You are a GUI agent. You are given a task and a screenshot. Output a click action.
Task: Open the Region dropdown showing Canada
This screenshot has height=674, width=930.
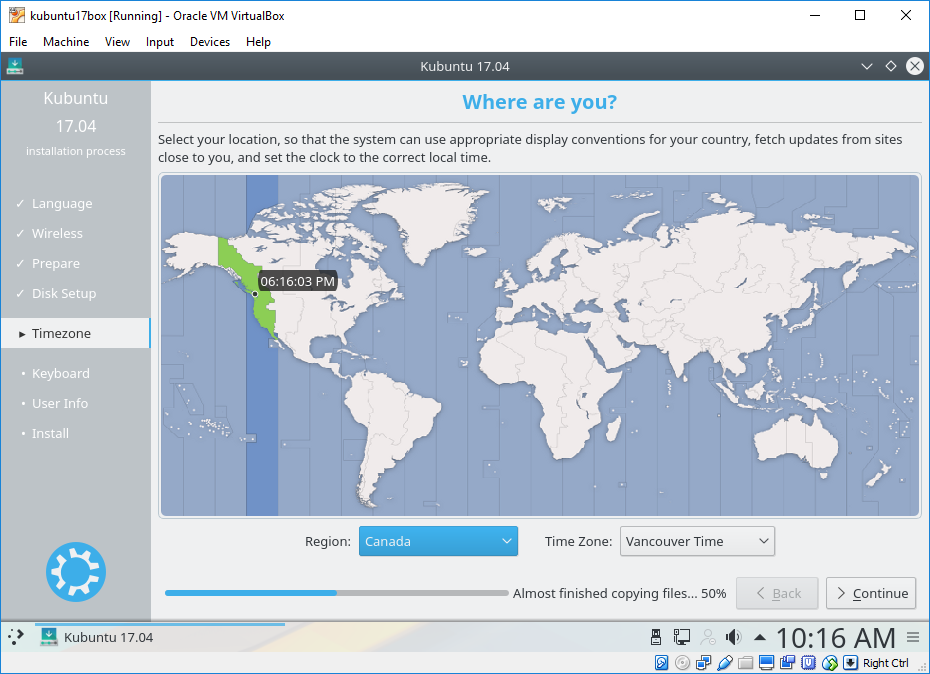tap(438, 541)
